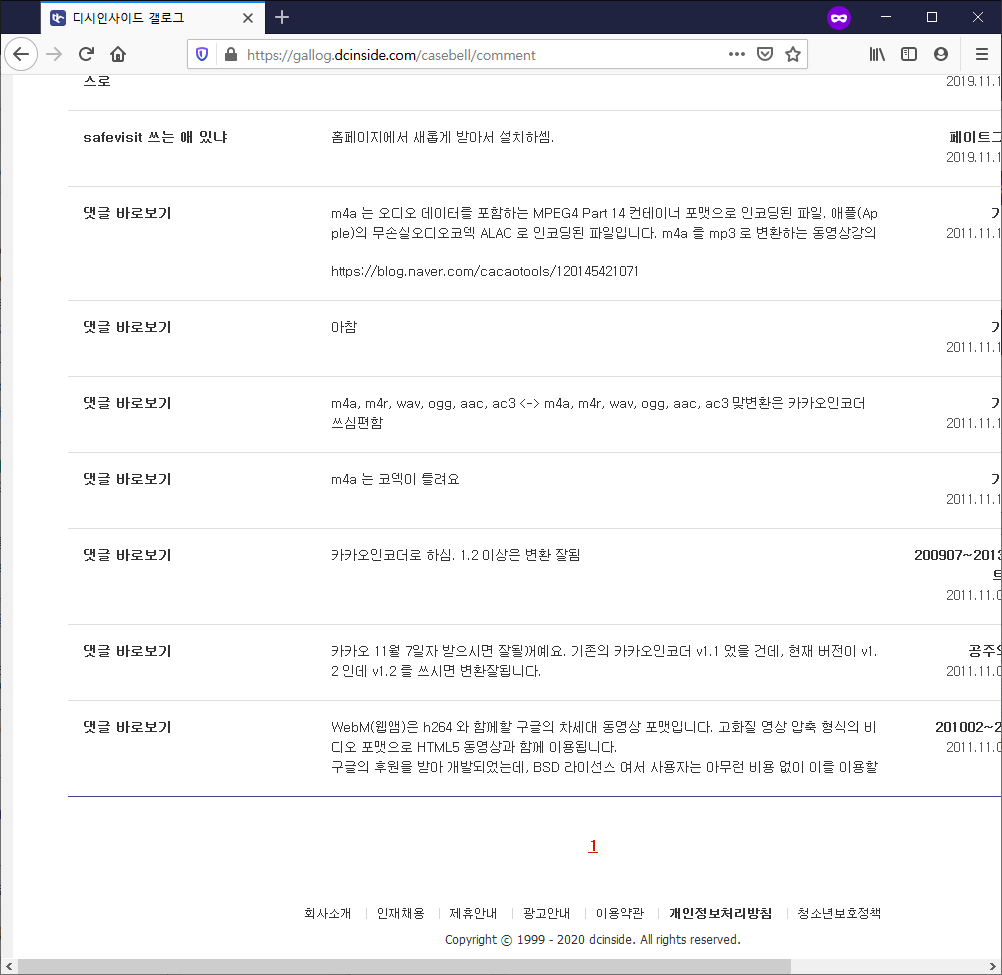Click the horizontal scrollbar left arrow
The image size is (1002, 975).
(8, 967)
